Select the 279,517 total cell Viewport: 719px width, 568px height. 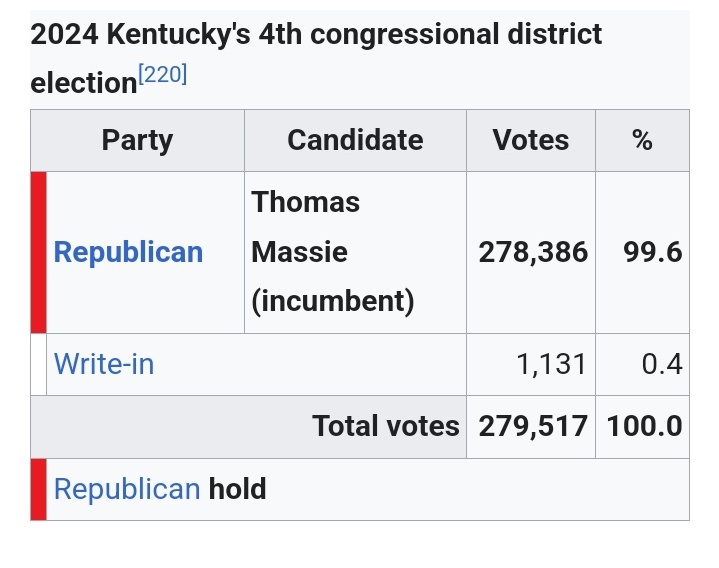point(531,427)
